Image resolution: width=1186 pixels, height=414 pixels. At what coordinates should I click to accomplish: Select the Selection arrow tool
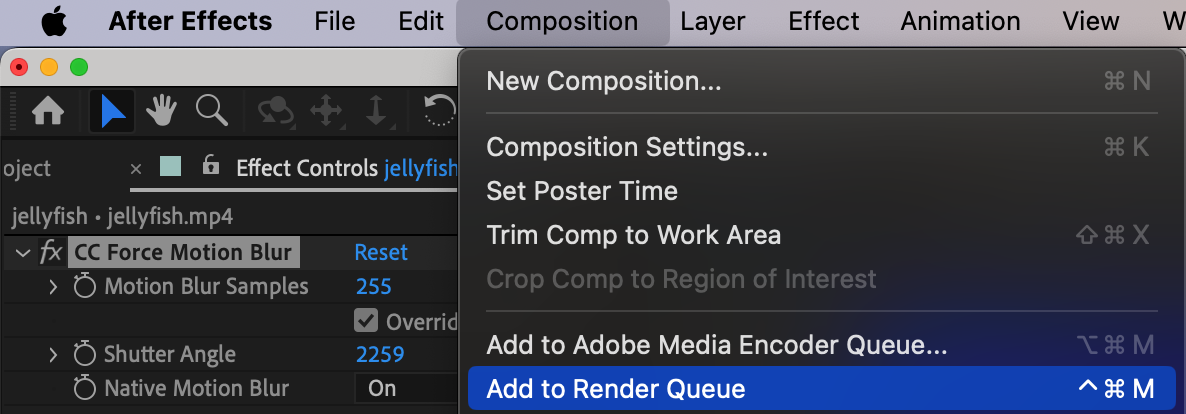point(112,112)
